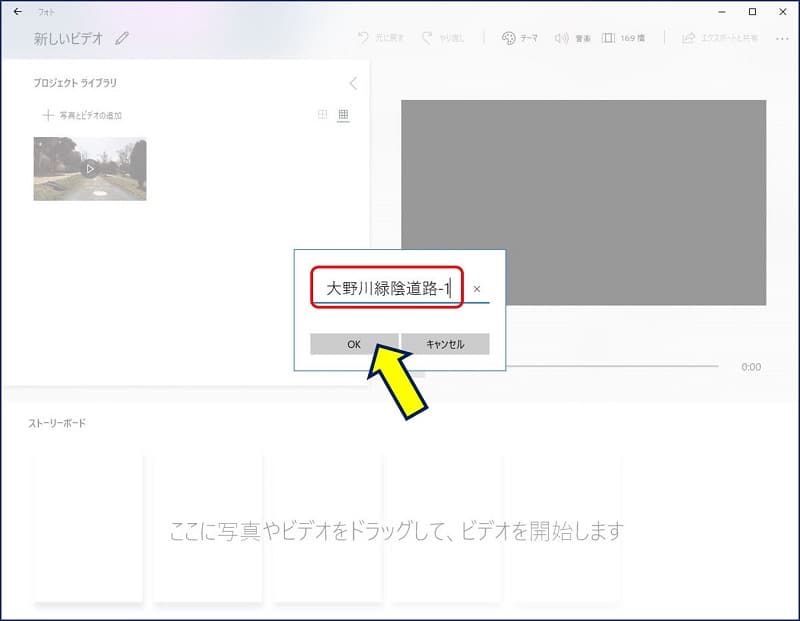
Task: Open the Music (音楽) speaker icon
Action: tap(561, 38)
